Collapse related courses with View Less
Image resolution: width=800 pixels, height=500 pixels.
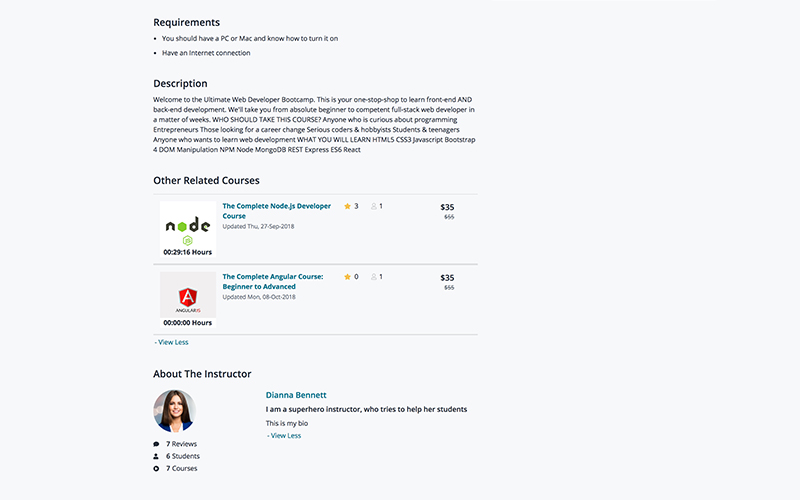point(172,342)
